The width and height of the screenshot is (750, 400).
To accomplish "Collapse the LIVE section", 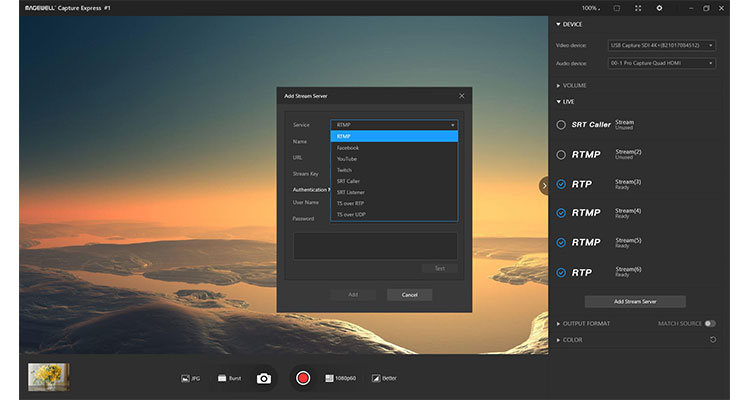I will (565, 102).
